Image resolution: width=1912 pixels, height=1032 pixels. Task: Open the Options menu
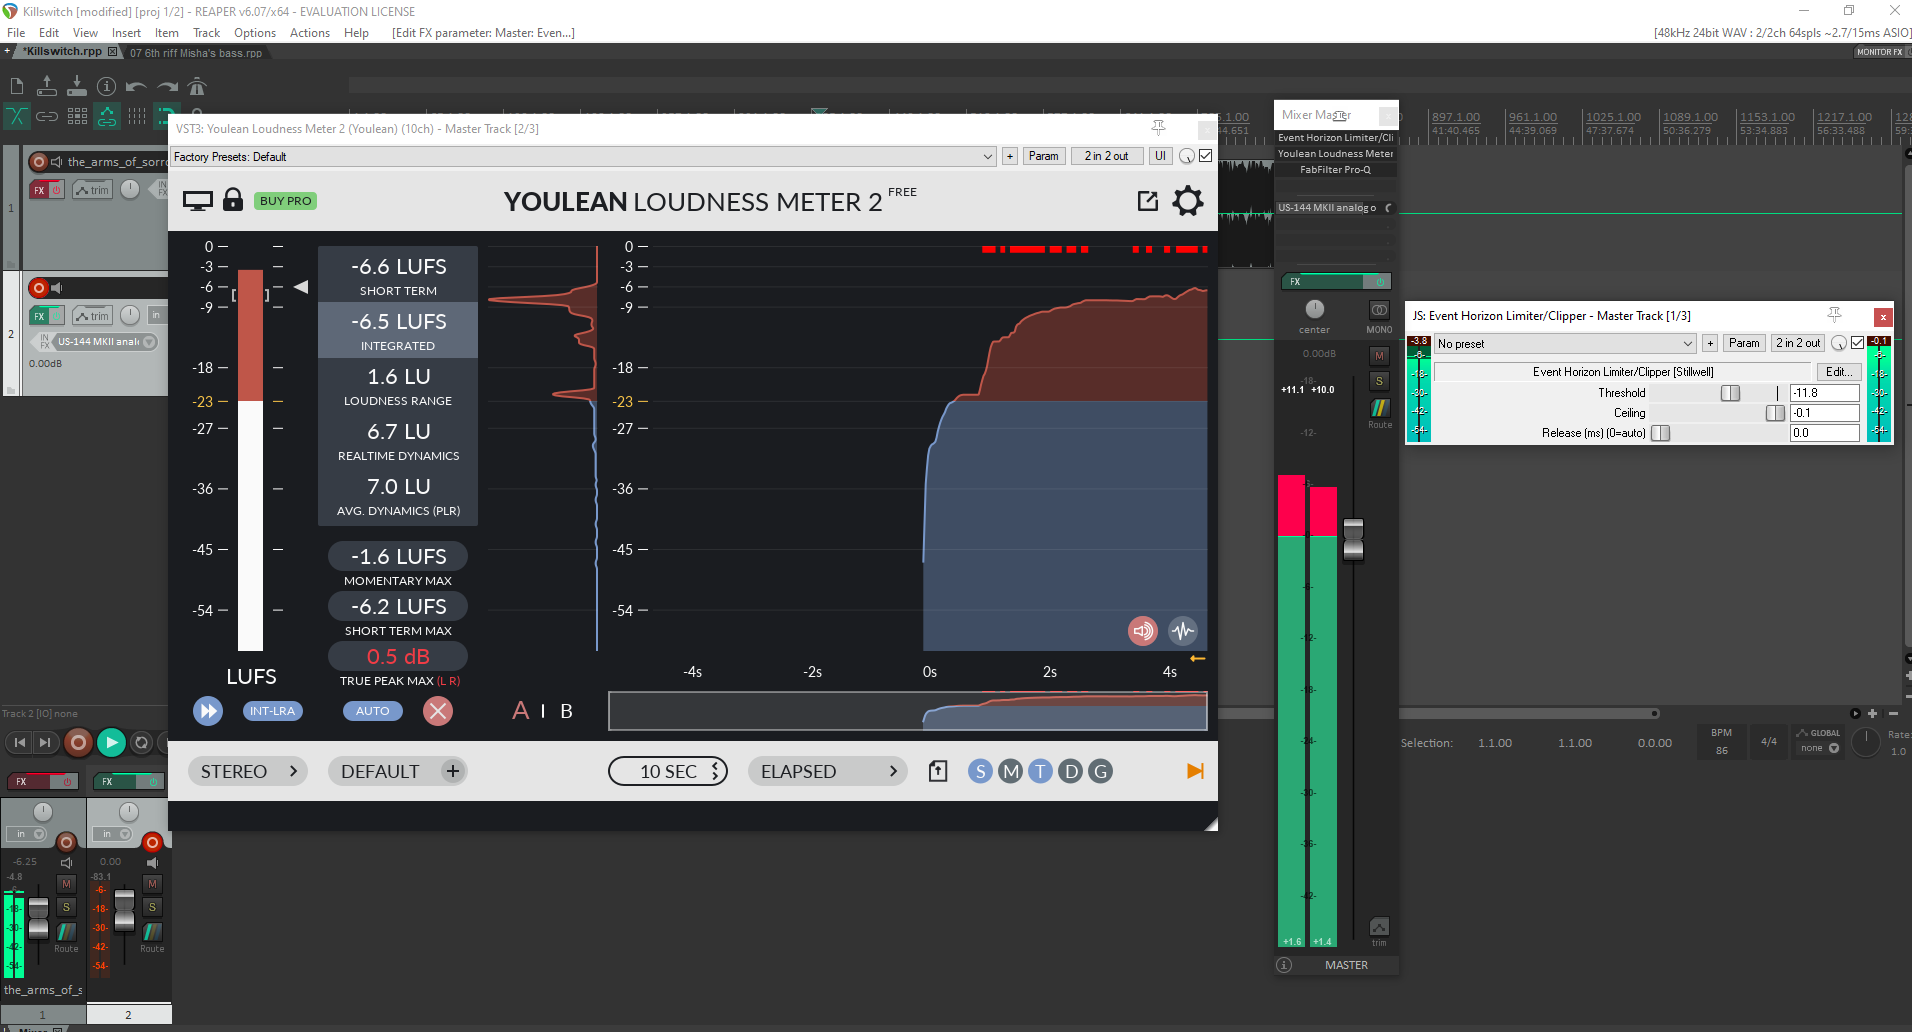(254, 33)
